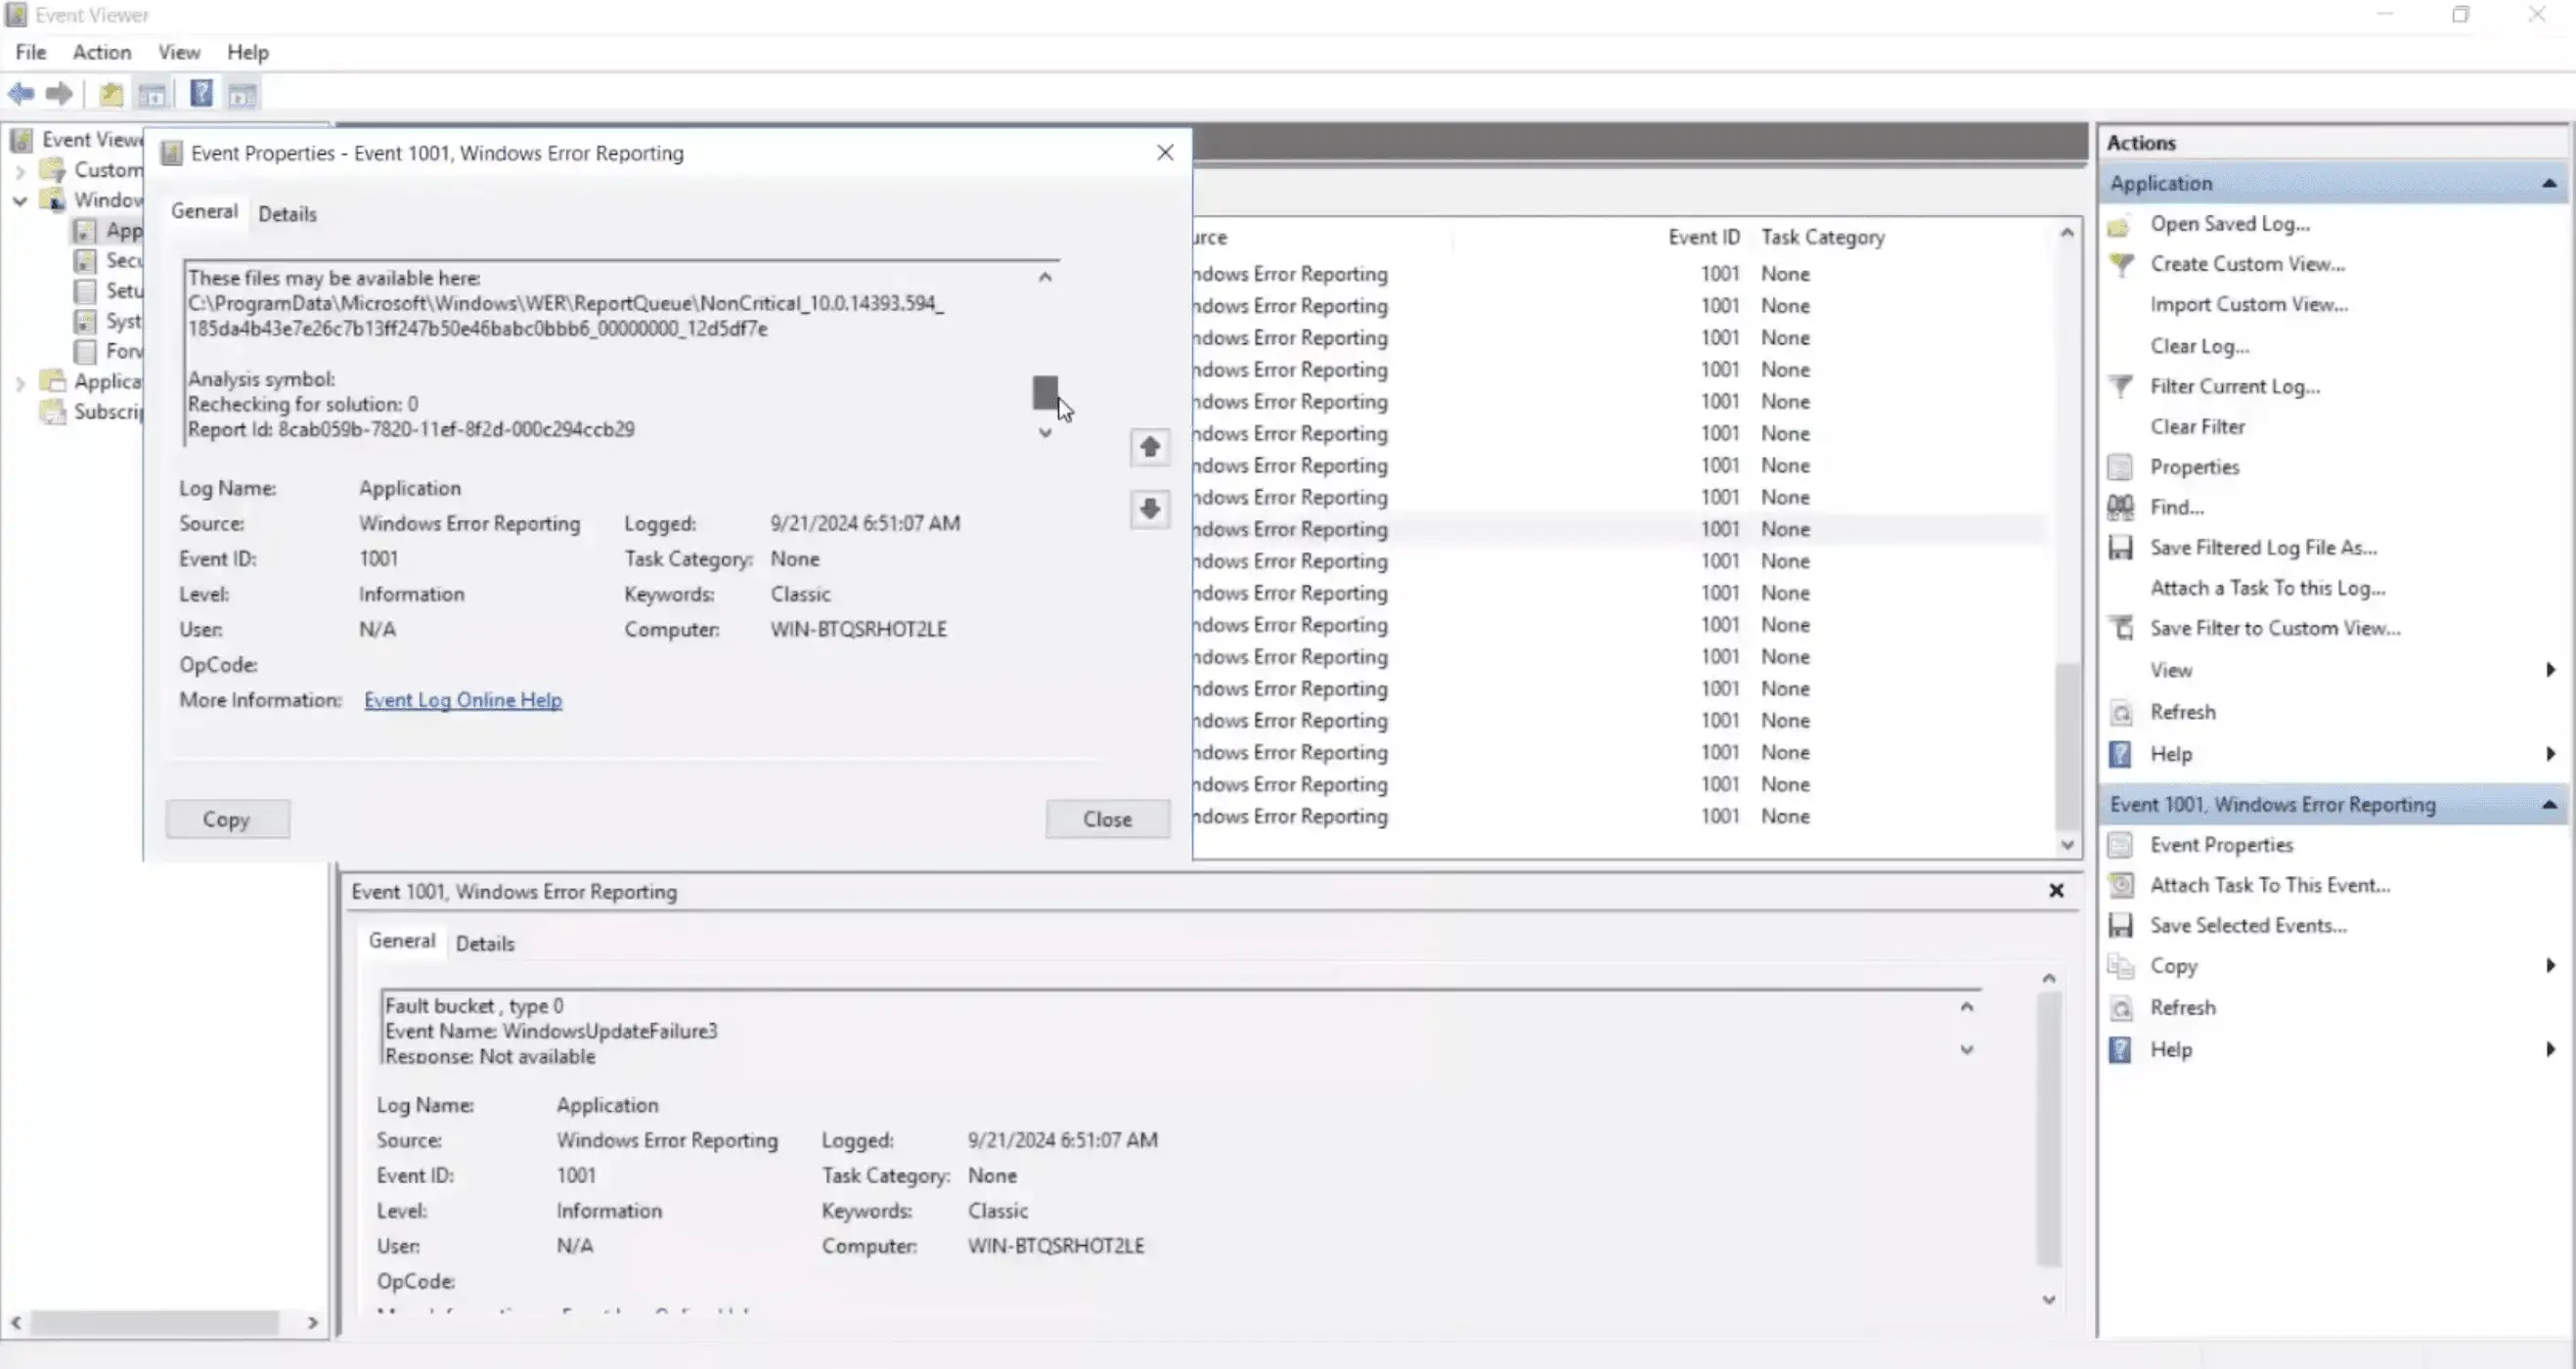Screen dimensions: 2576x1369
Task: Collapse the Event 1001 actions section
Action: (x=2549, y=805)
